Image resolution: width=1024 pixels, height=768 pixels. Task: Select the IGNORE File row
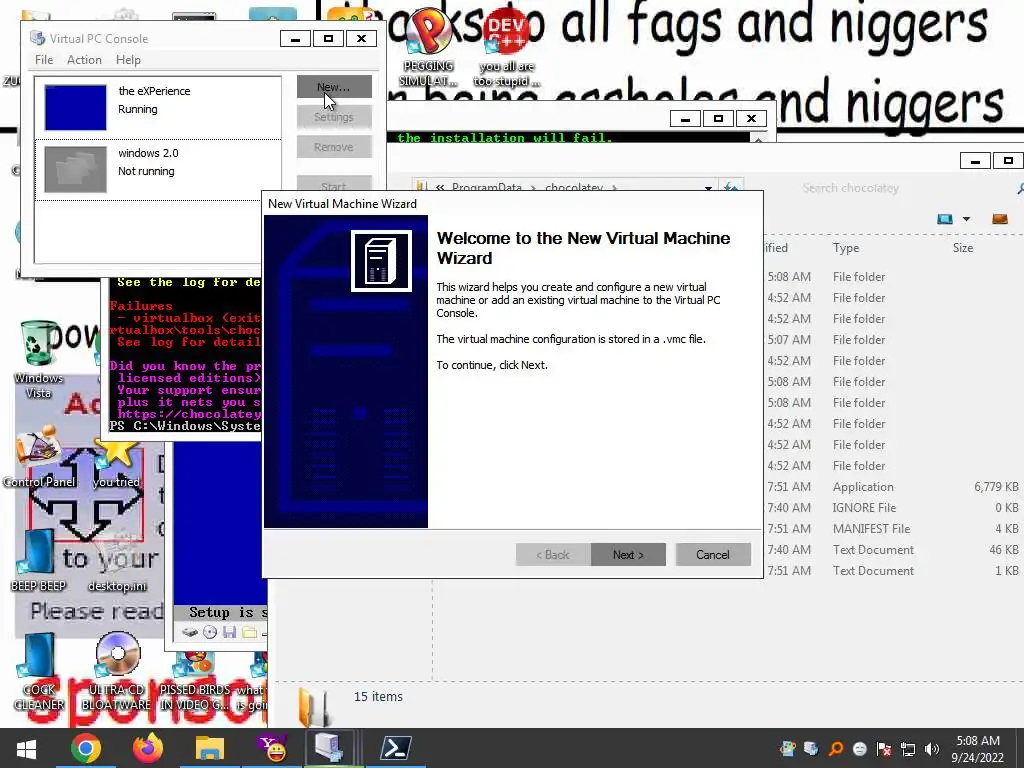click(x=895, y=507)
